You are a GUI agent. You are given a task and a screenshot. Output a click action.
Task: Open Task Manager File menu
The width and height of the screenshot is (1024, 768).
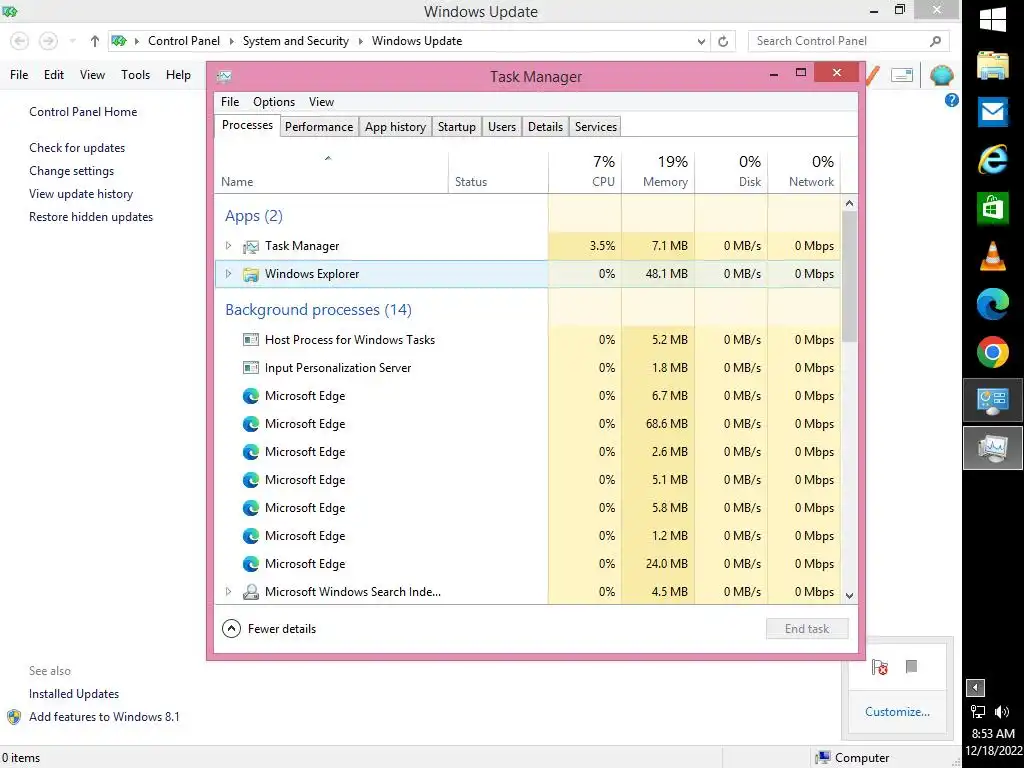pos(230,102)
